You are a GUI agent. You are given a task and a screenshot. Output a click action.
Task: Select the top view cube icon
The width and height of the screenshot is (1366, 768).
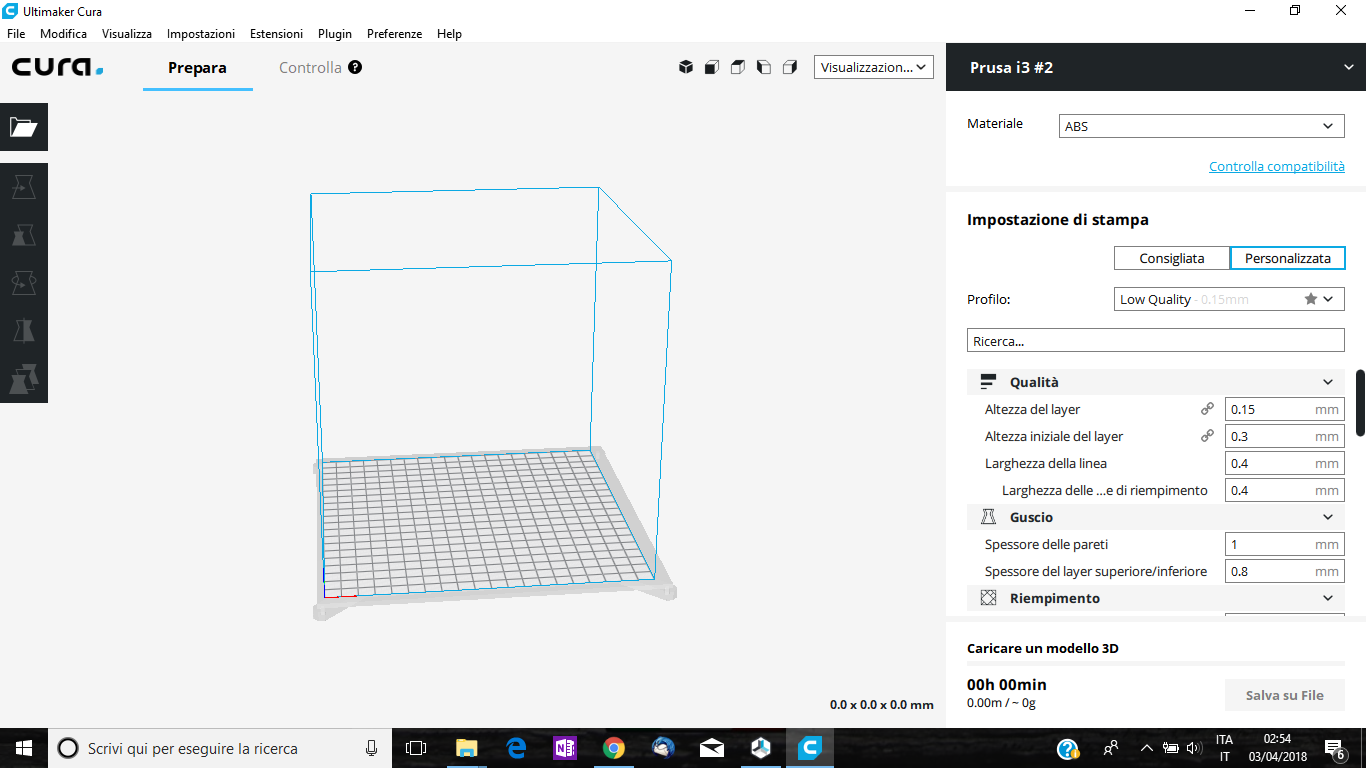click(x=738, y=67)
